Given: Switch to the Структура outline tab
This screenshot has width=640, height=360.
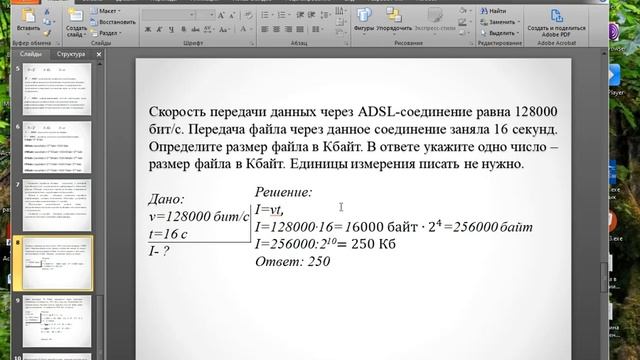Looking at the screenshot, I should [71, 54].
